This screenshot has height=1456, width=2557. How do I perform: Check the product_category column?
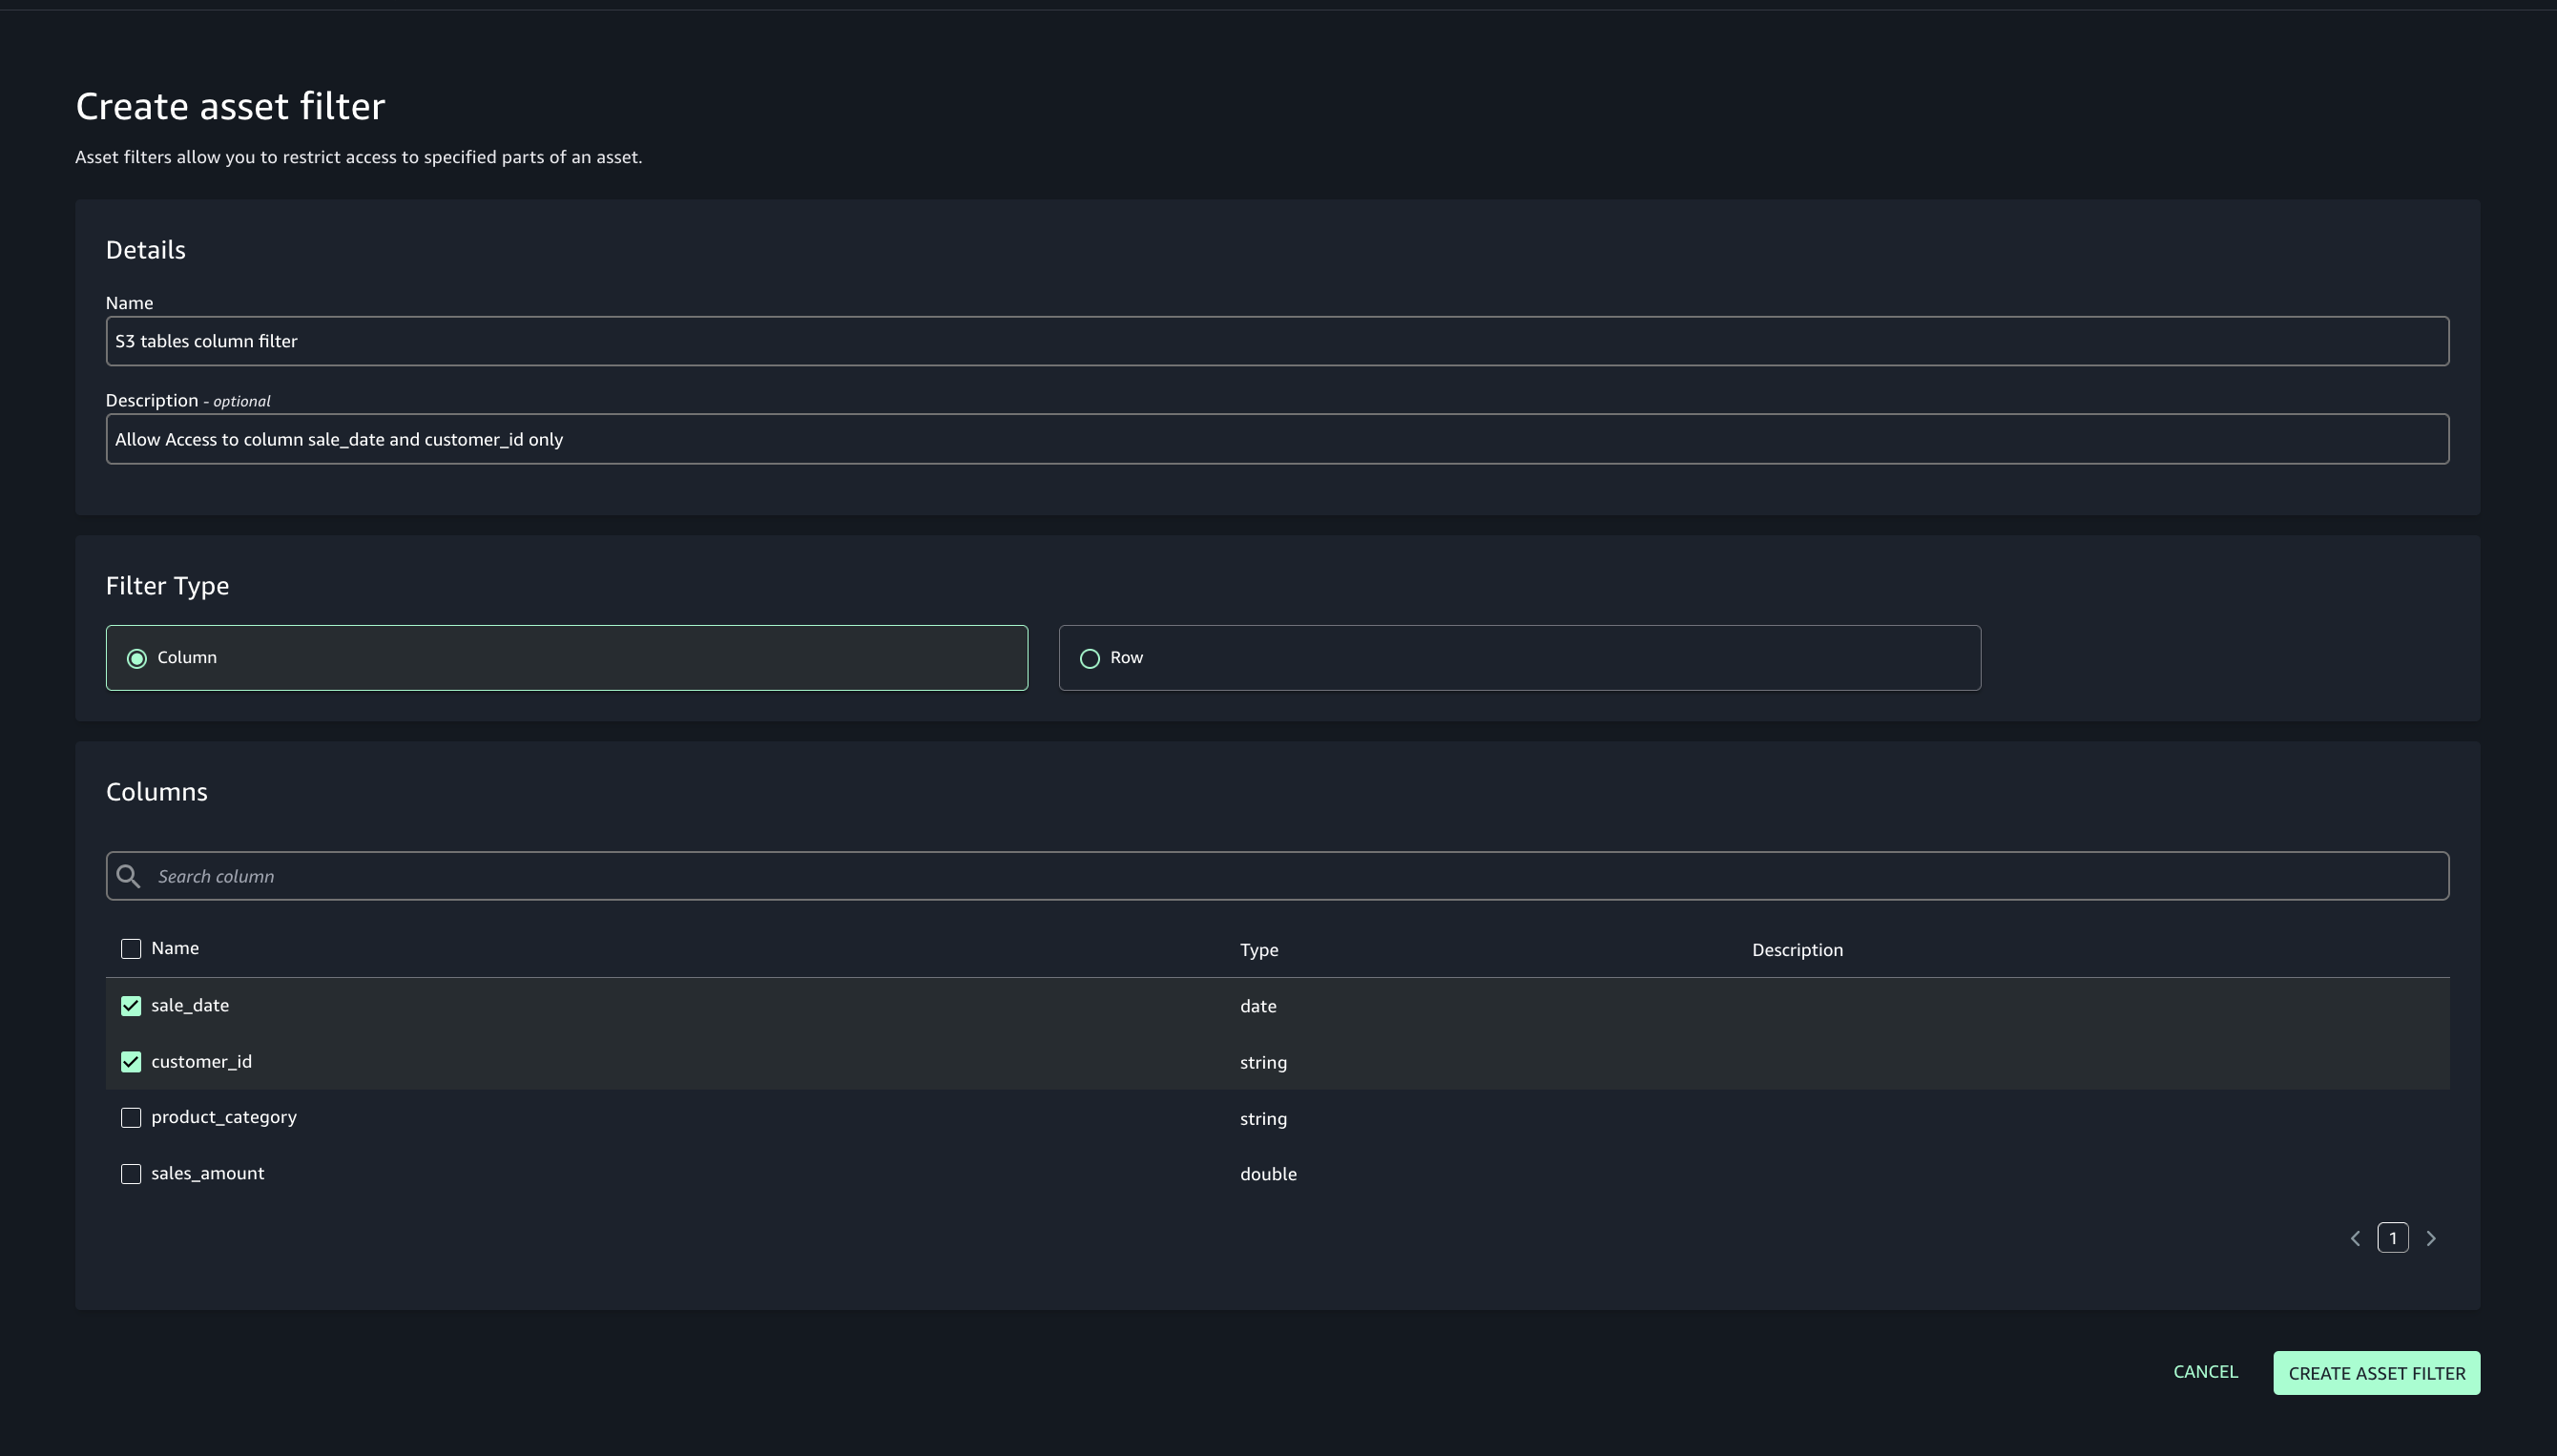131,1118
